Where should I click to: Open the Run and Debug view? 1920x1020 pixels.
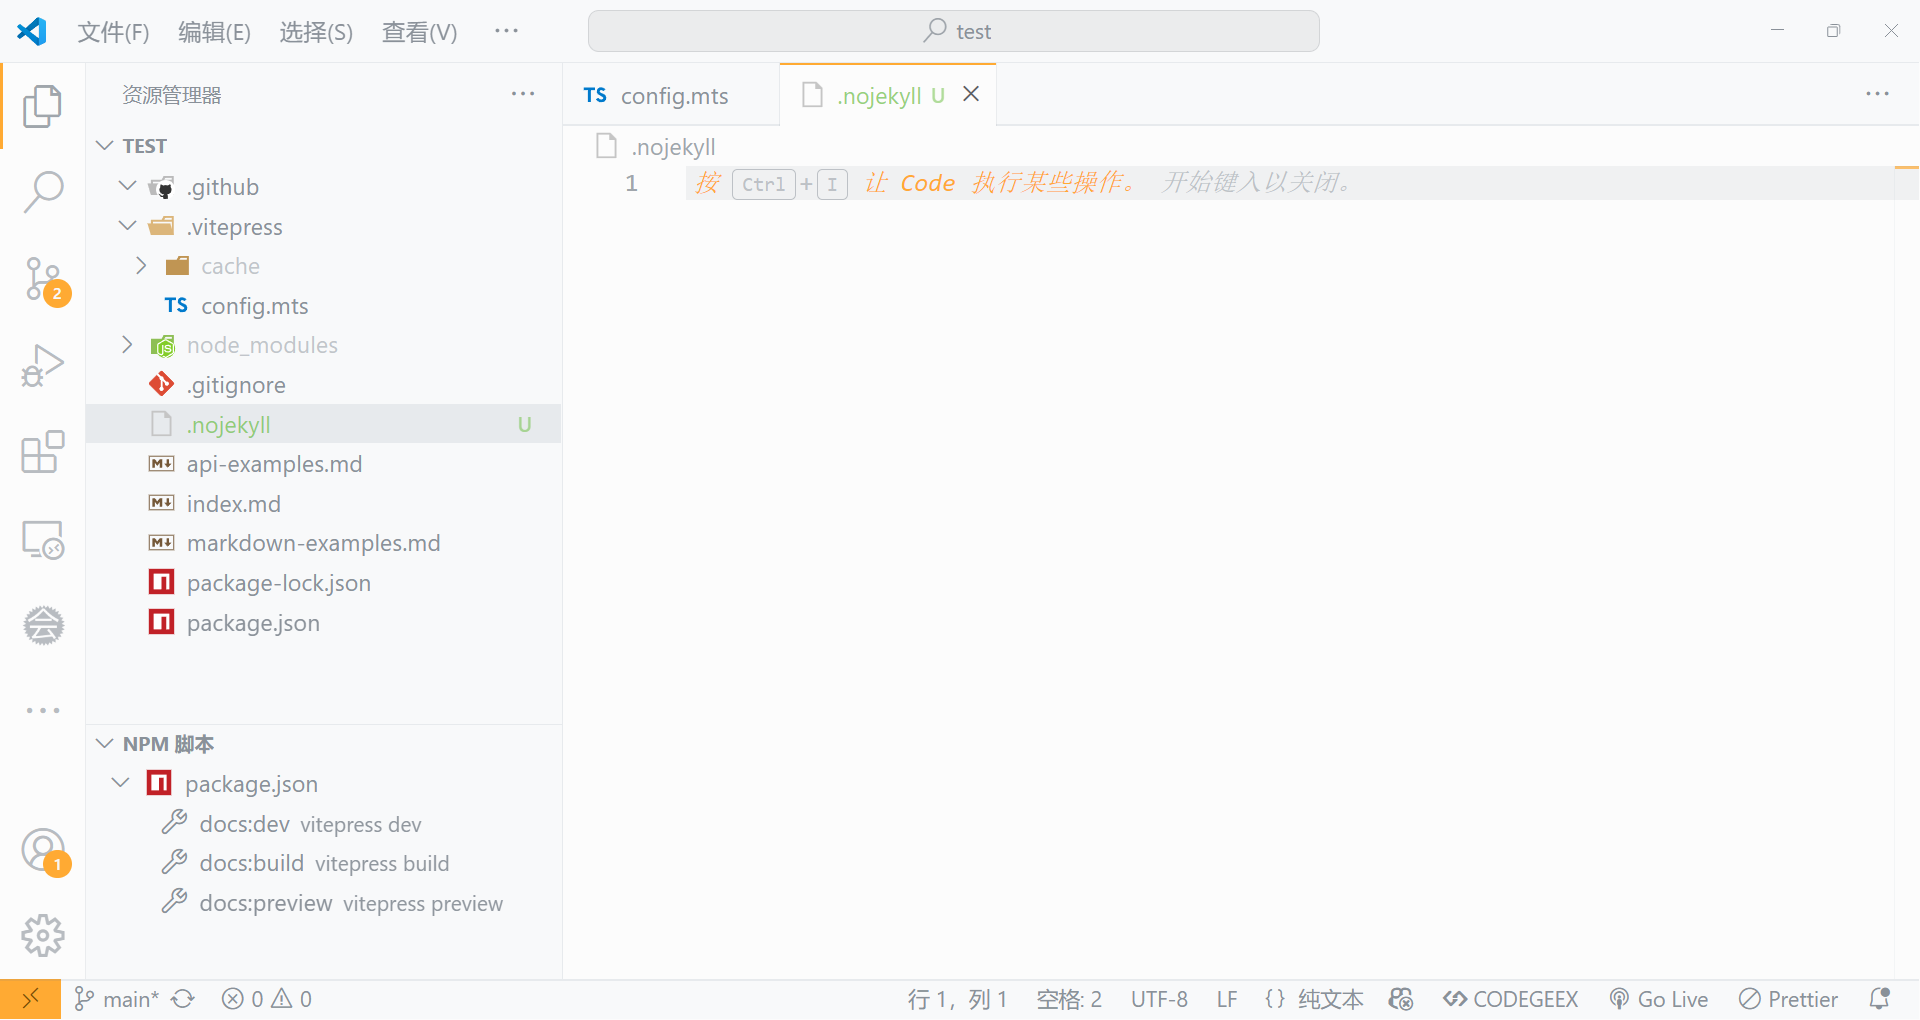42,365
